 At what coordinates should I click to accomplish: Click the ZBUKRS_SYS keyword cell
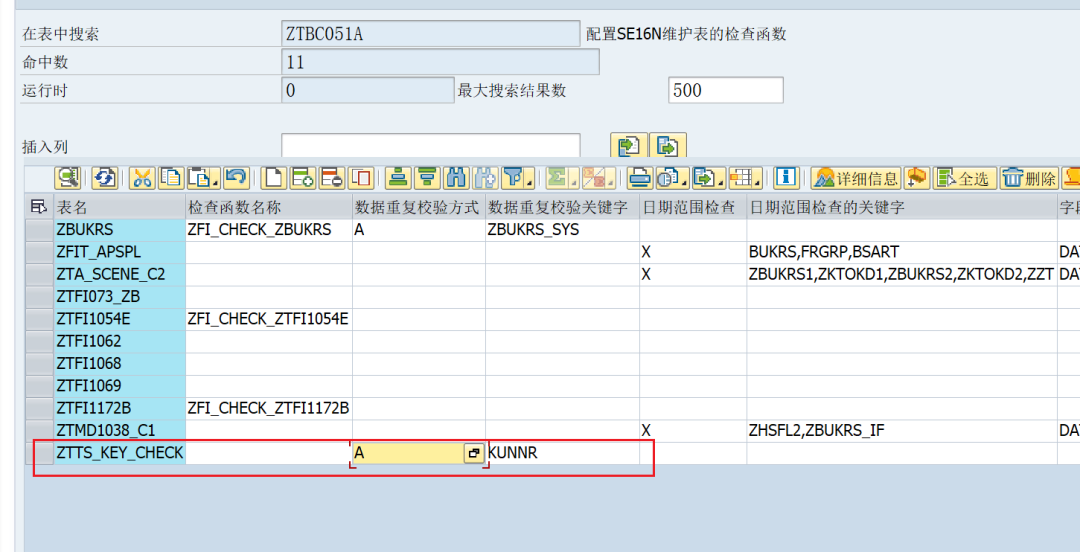pyautogui.click(x=562, y=230)
